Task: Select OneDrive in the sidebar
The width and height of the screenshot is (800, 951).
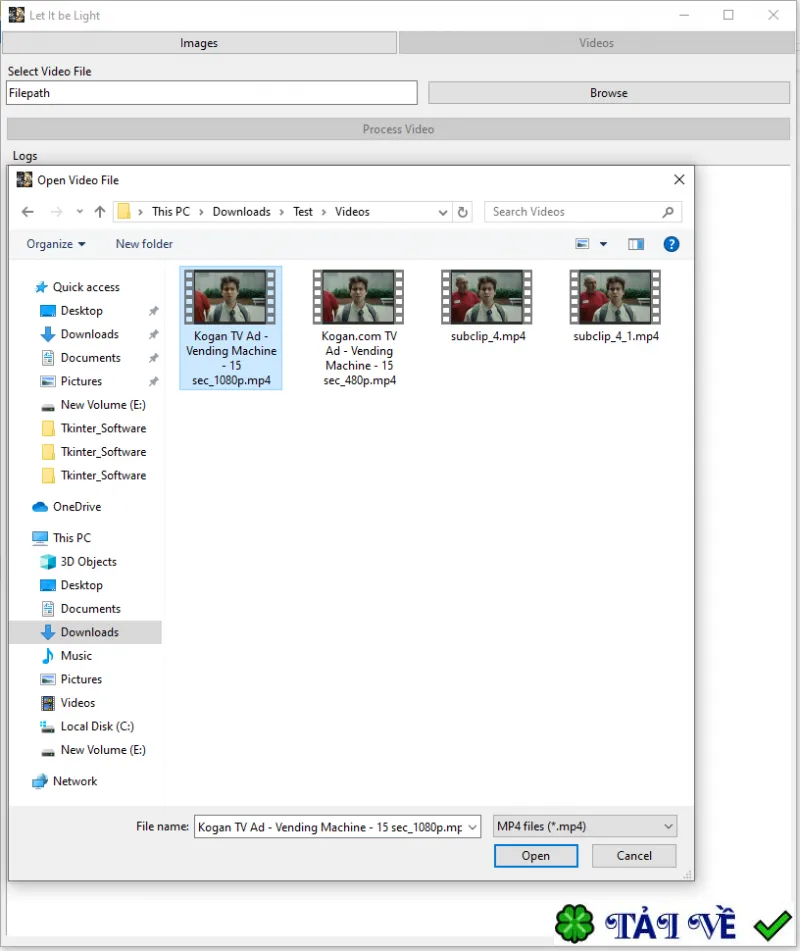Action: click(x=76, y=506)
